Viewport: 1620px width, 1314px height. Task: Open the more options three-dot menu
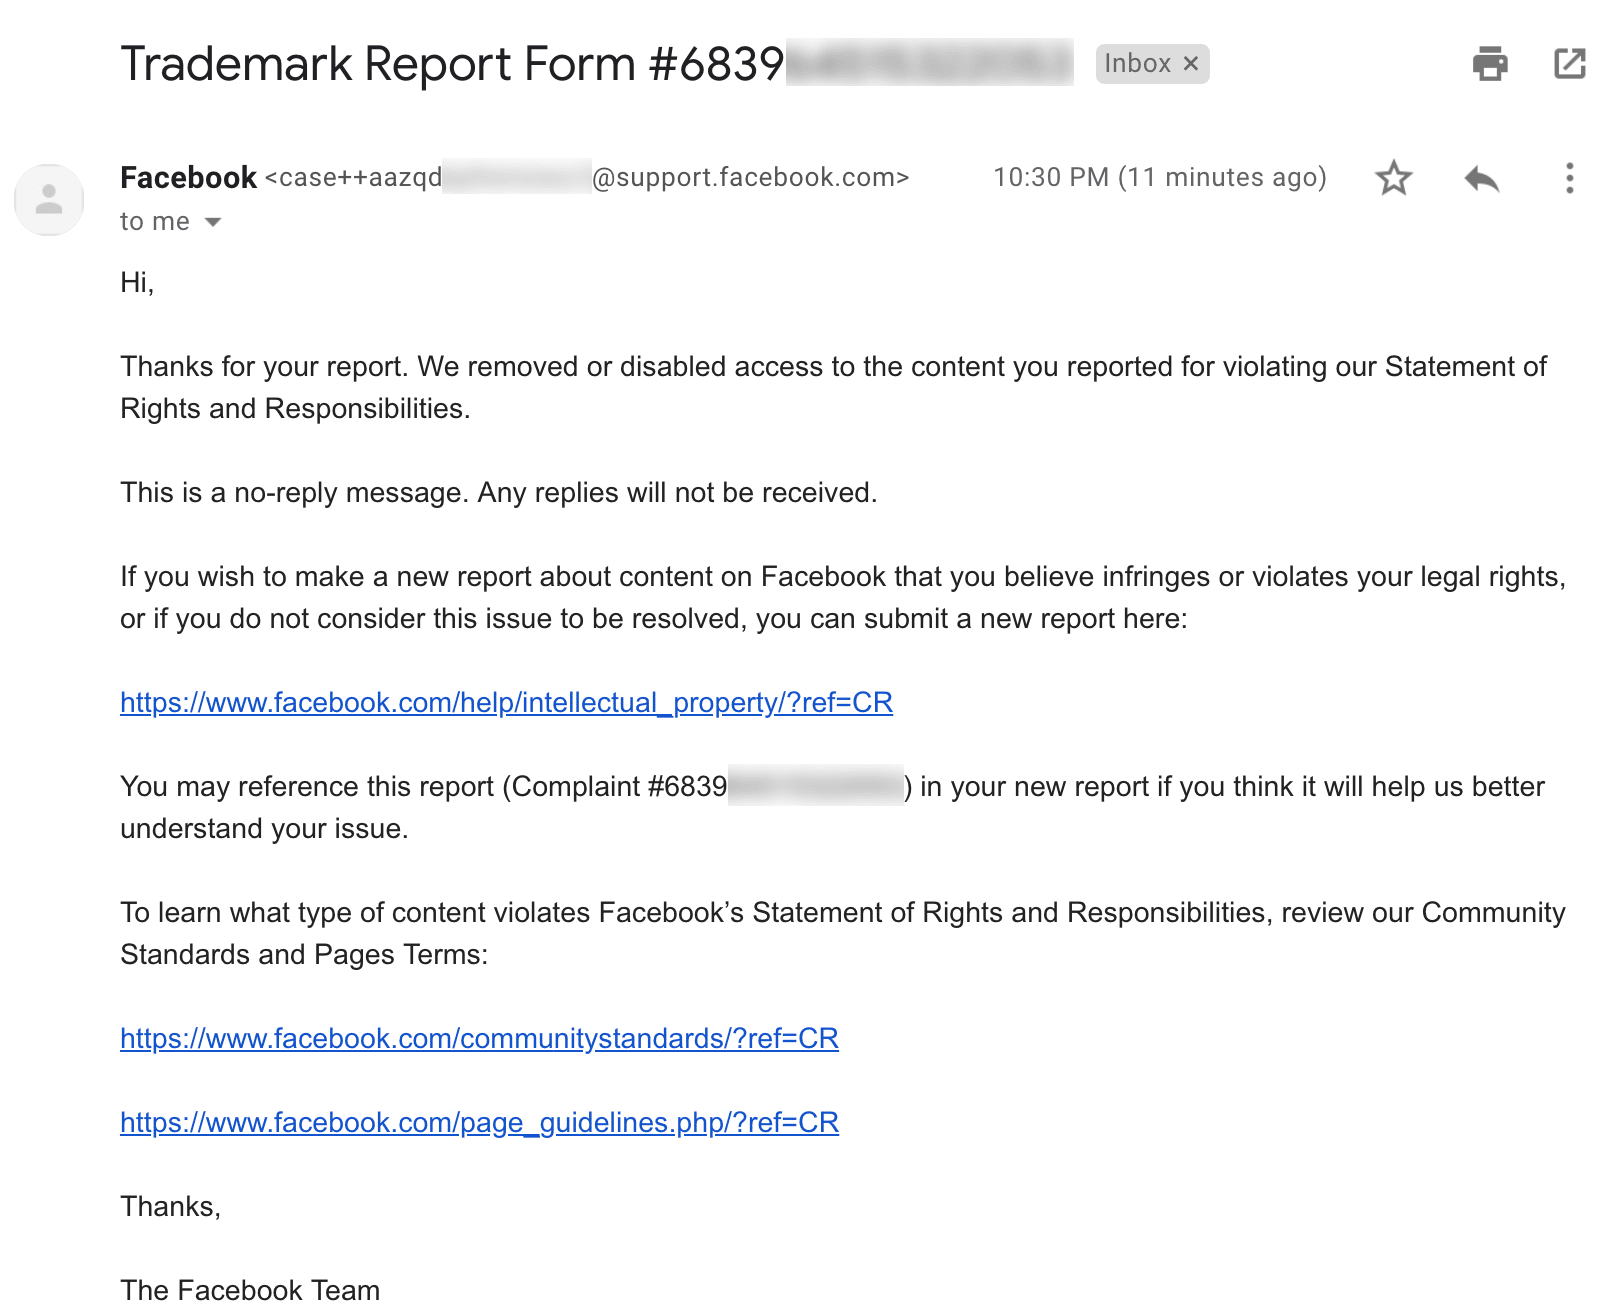click(1569, 180)
